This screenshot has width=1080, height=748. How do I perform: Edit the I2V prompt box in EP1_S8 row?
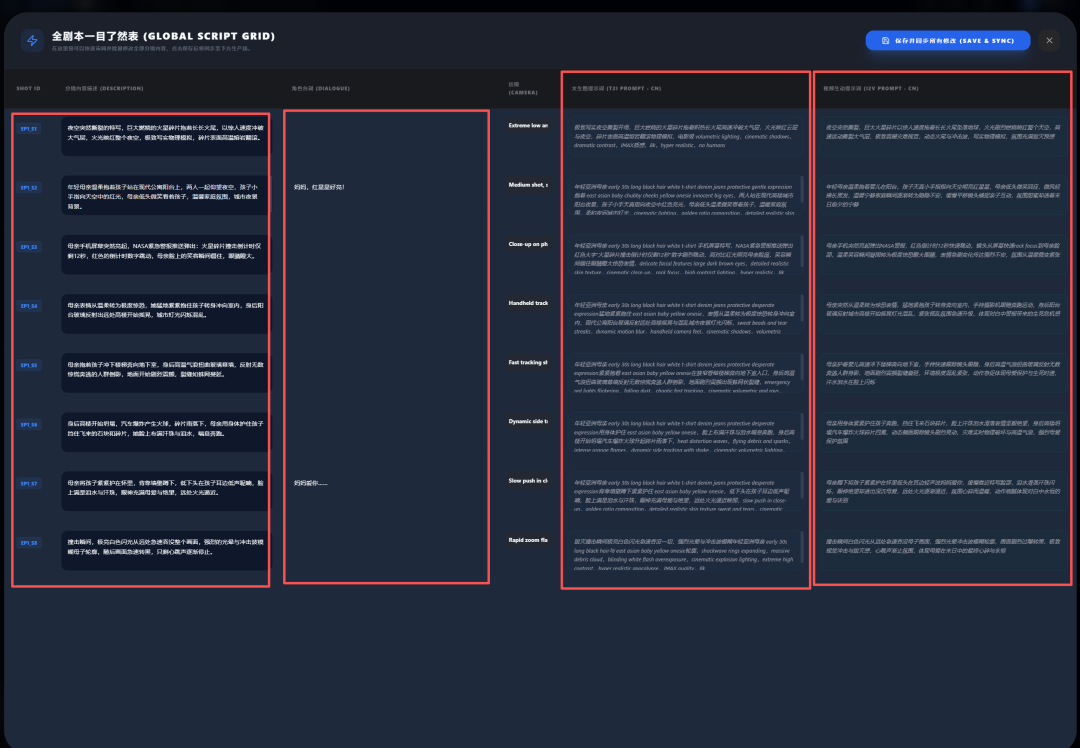pos(944,551)
